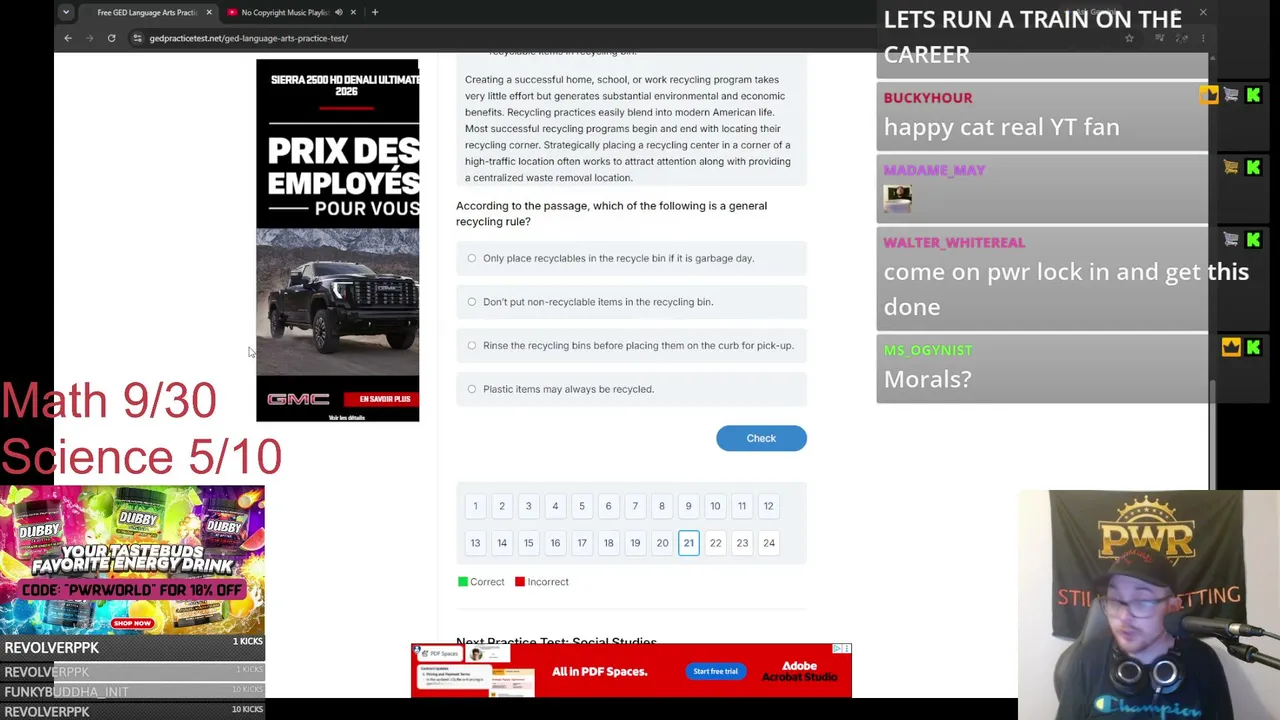Jump to question 16
The width and height of the screenshot is (1280, 720).
[555, 543]
